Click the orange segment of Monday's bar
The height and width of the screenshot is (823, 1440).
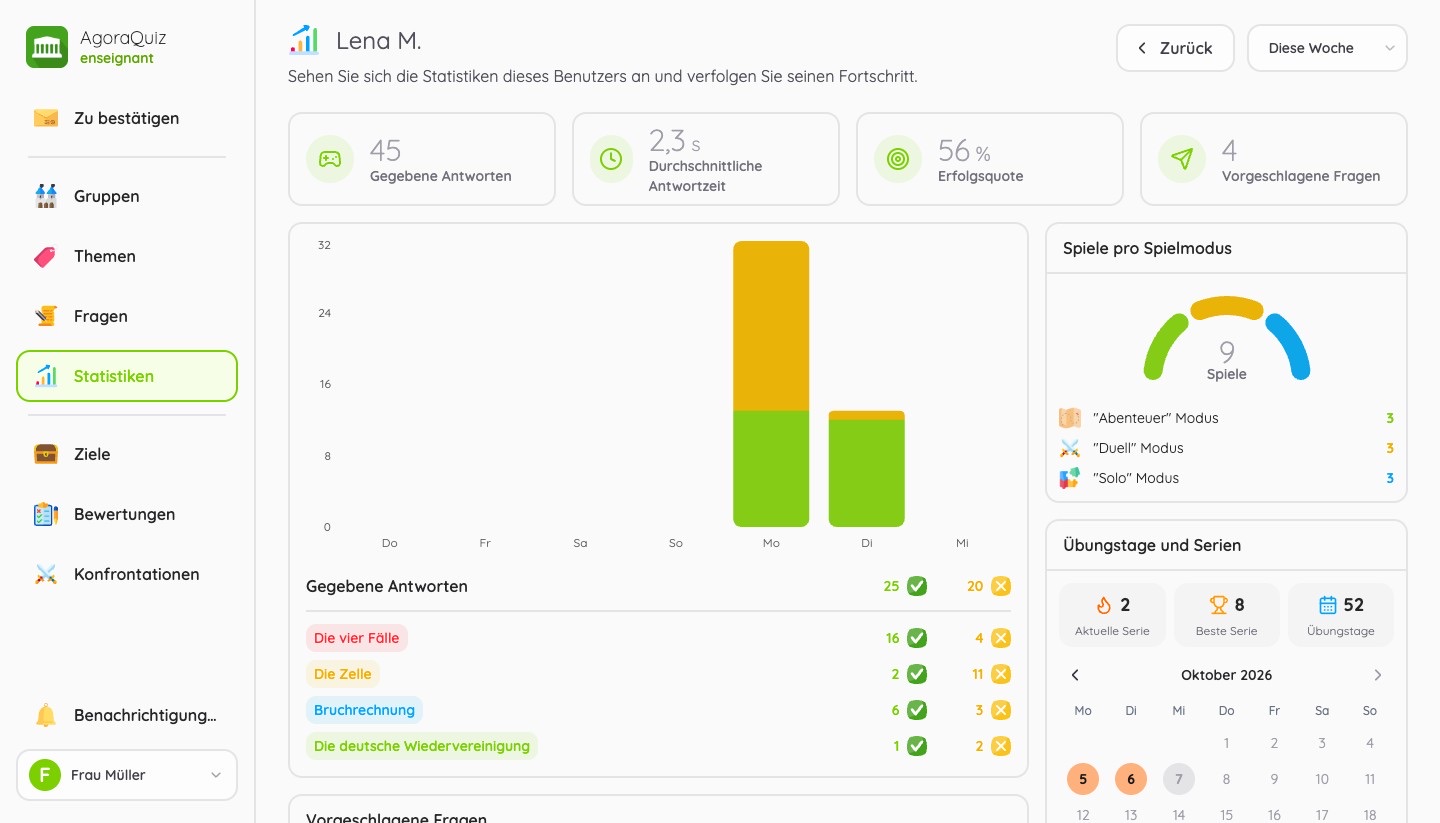[x=771, y=326]
